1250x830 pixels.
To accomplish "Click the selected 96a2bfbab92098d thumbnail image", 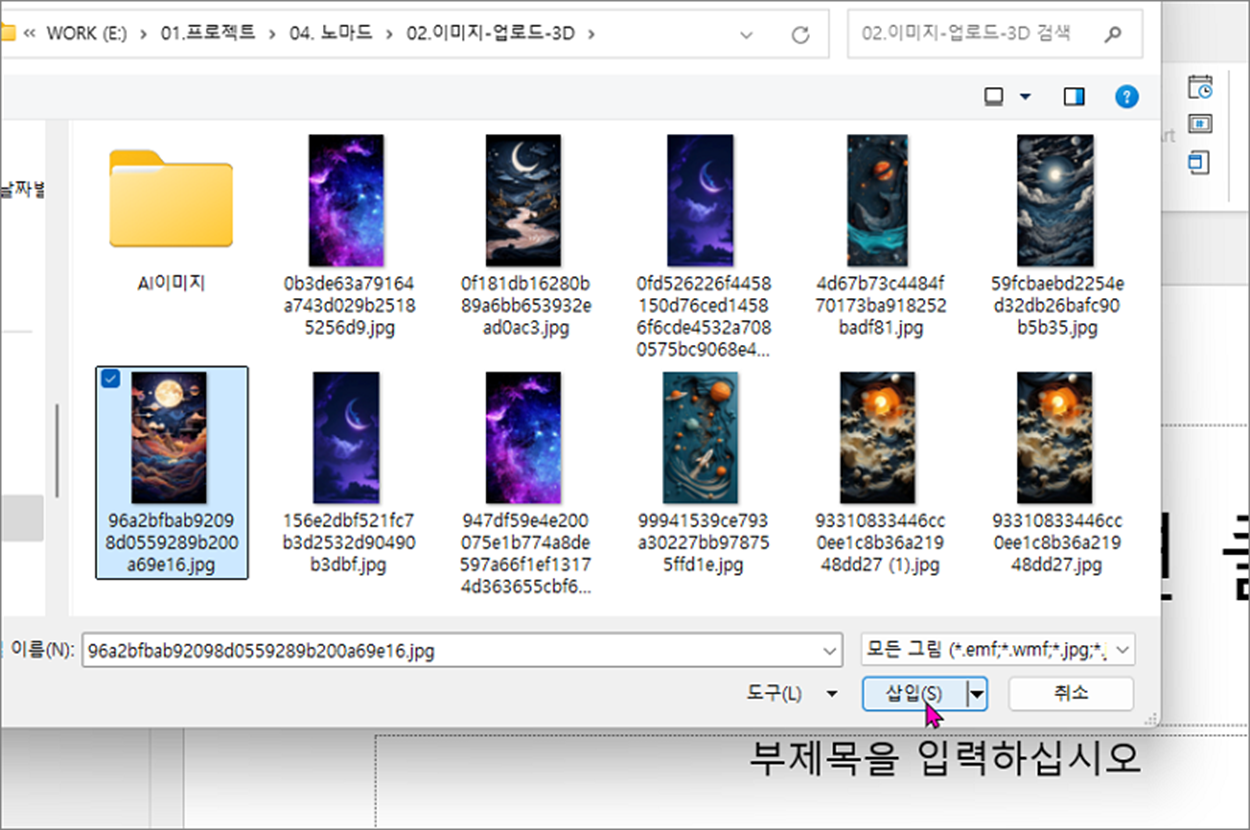I will 169,437.
